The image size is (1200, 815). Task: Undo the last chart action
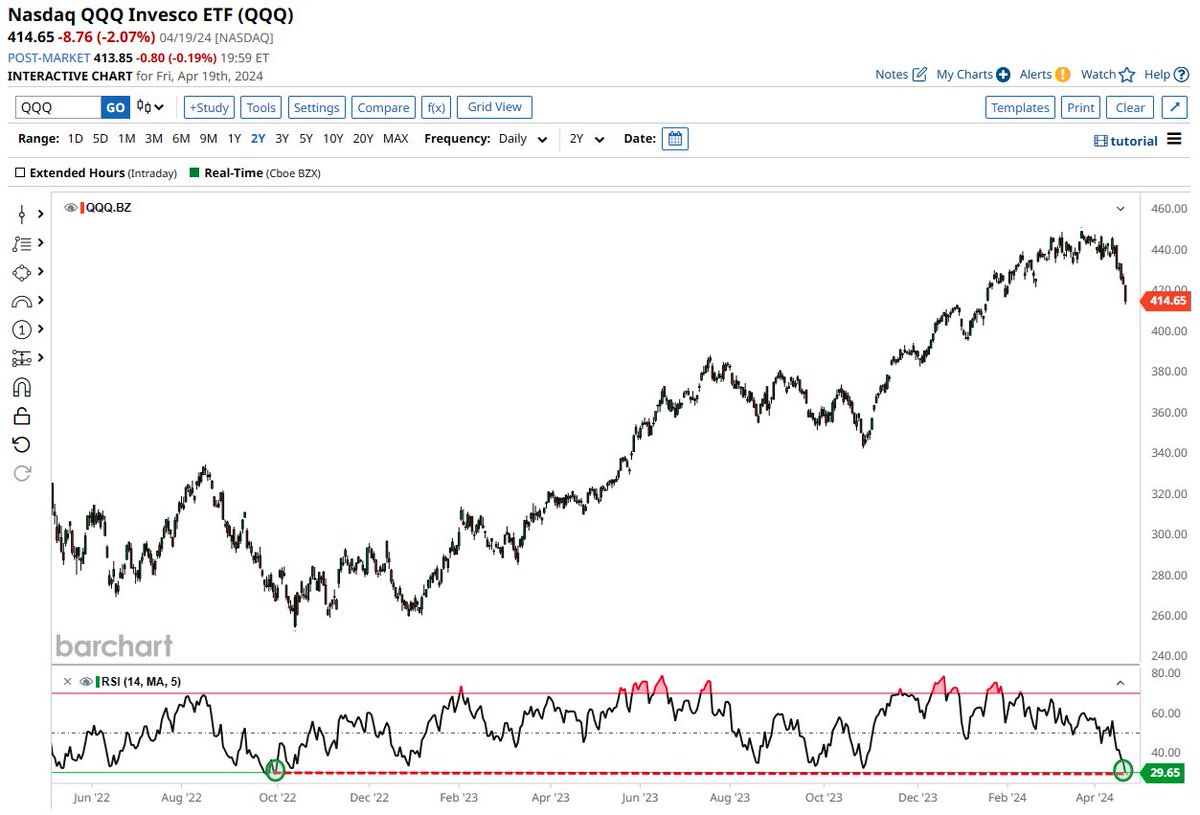click(x=22, y=445)
